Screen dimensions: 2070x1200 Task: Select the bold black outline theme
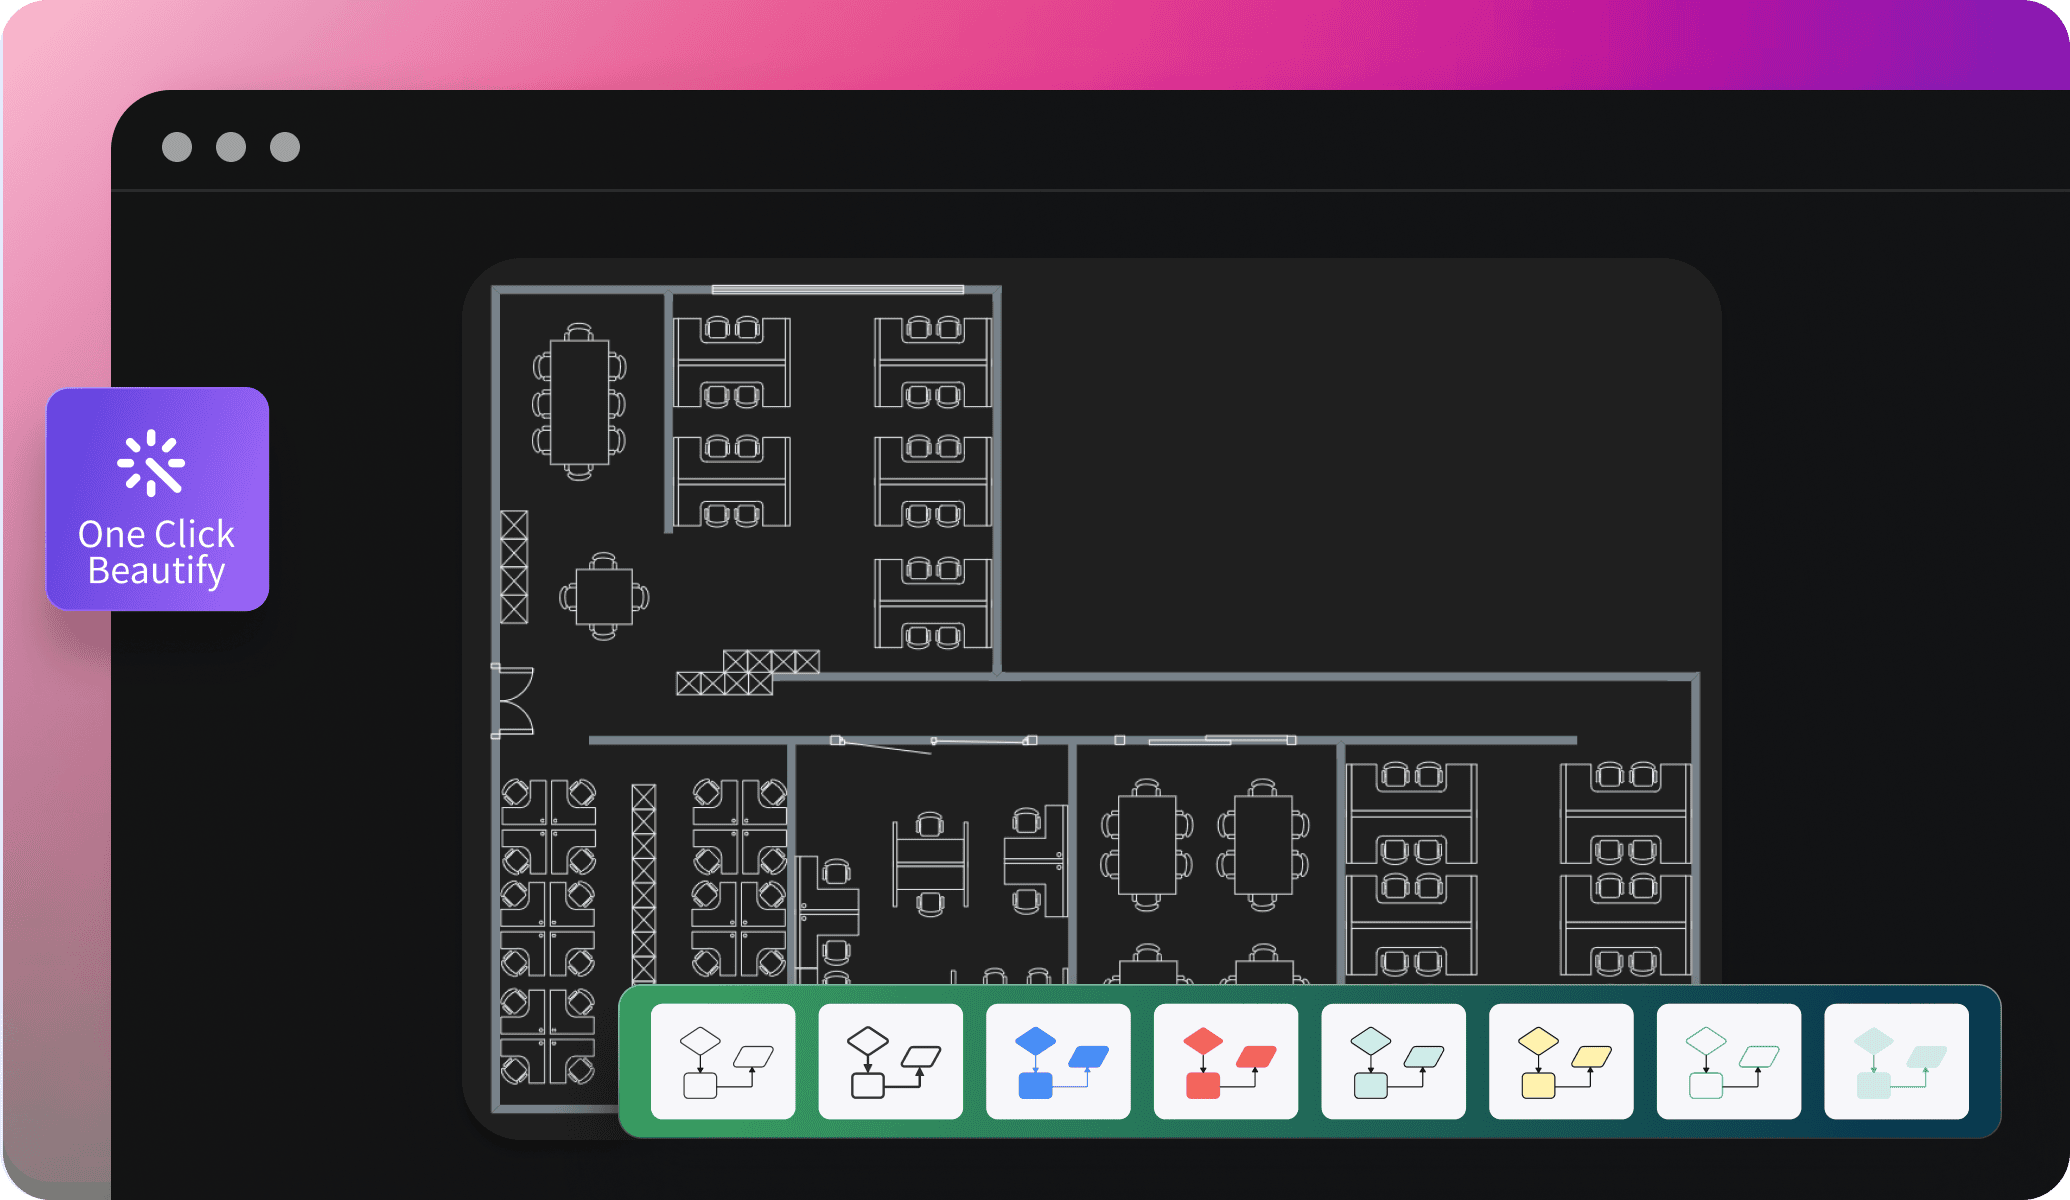(890, 1060)
